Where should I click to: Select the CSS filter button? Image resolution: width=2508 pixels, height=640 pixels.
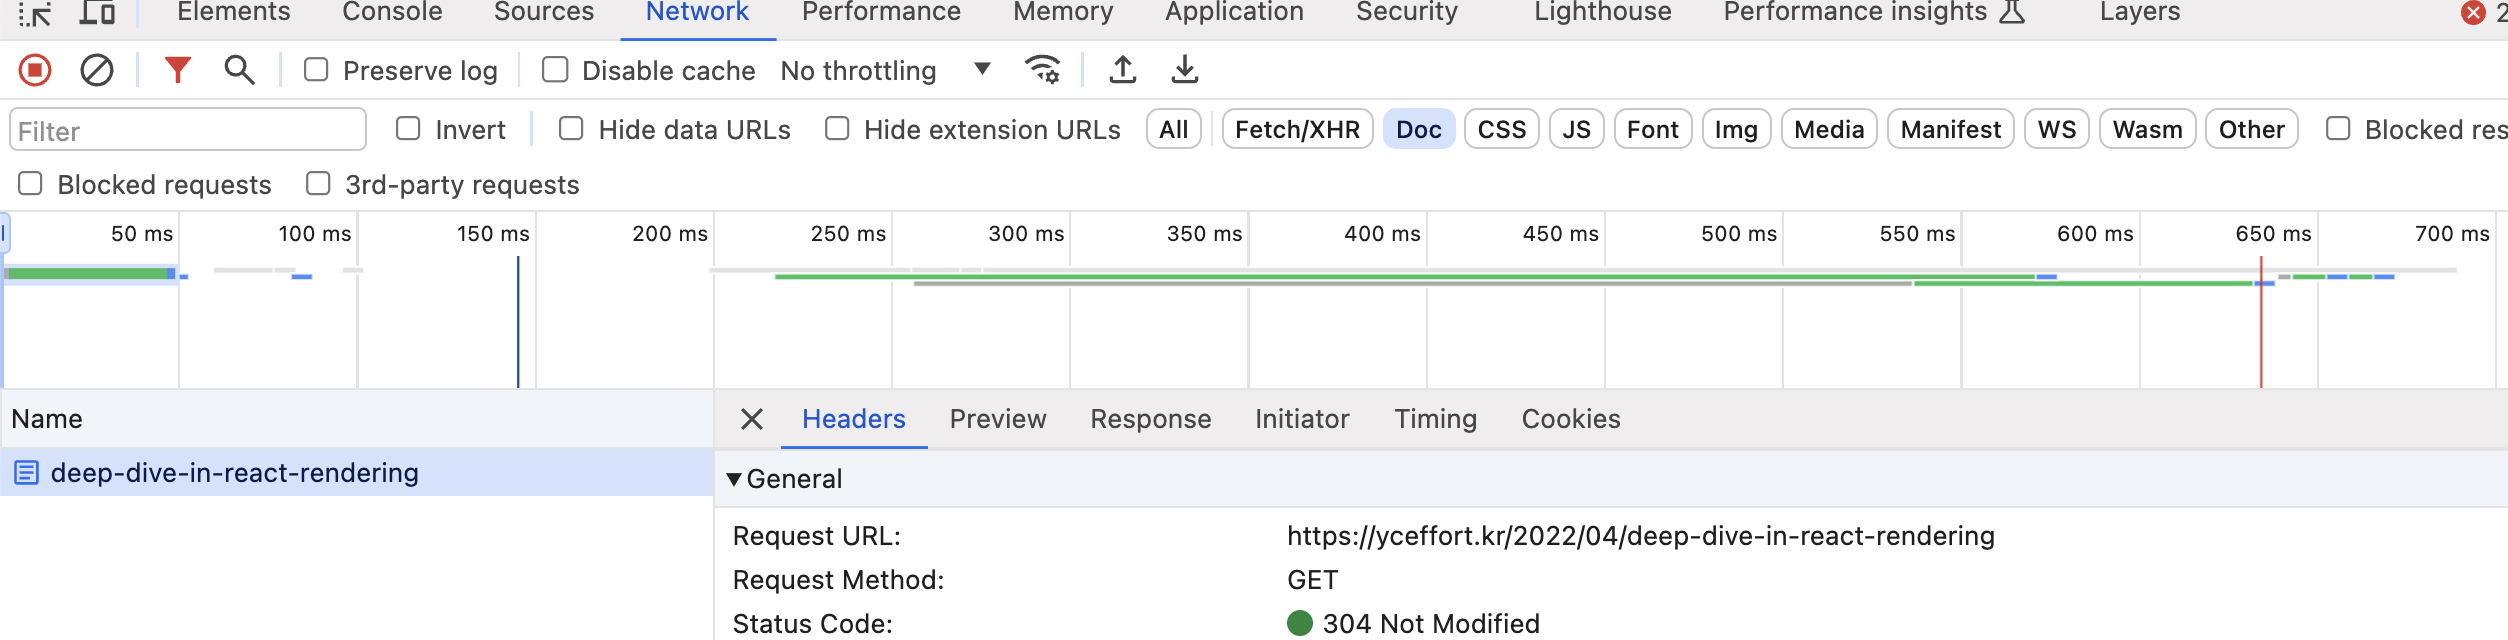pos(1501,130)
